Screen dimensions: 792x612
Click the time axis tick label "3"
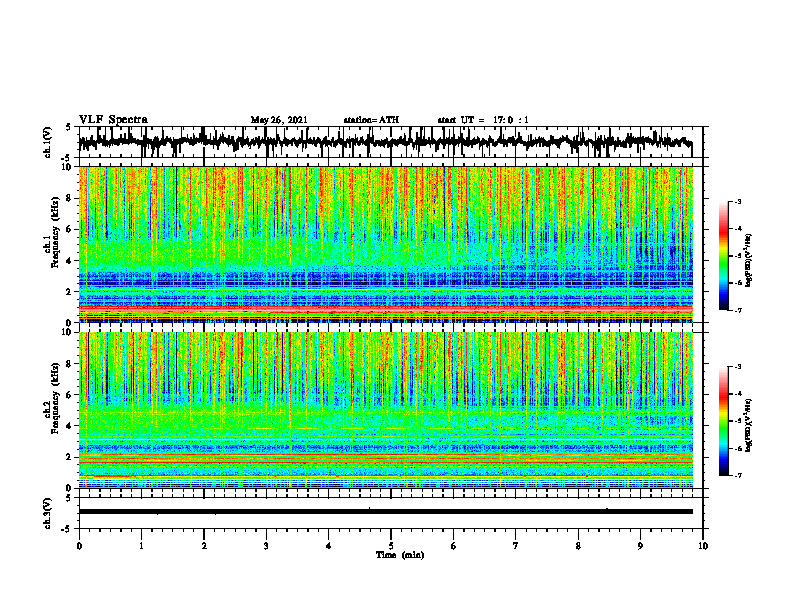pos(266,546)
